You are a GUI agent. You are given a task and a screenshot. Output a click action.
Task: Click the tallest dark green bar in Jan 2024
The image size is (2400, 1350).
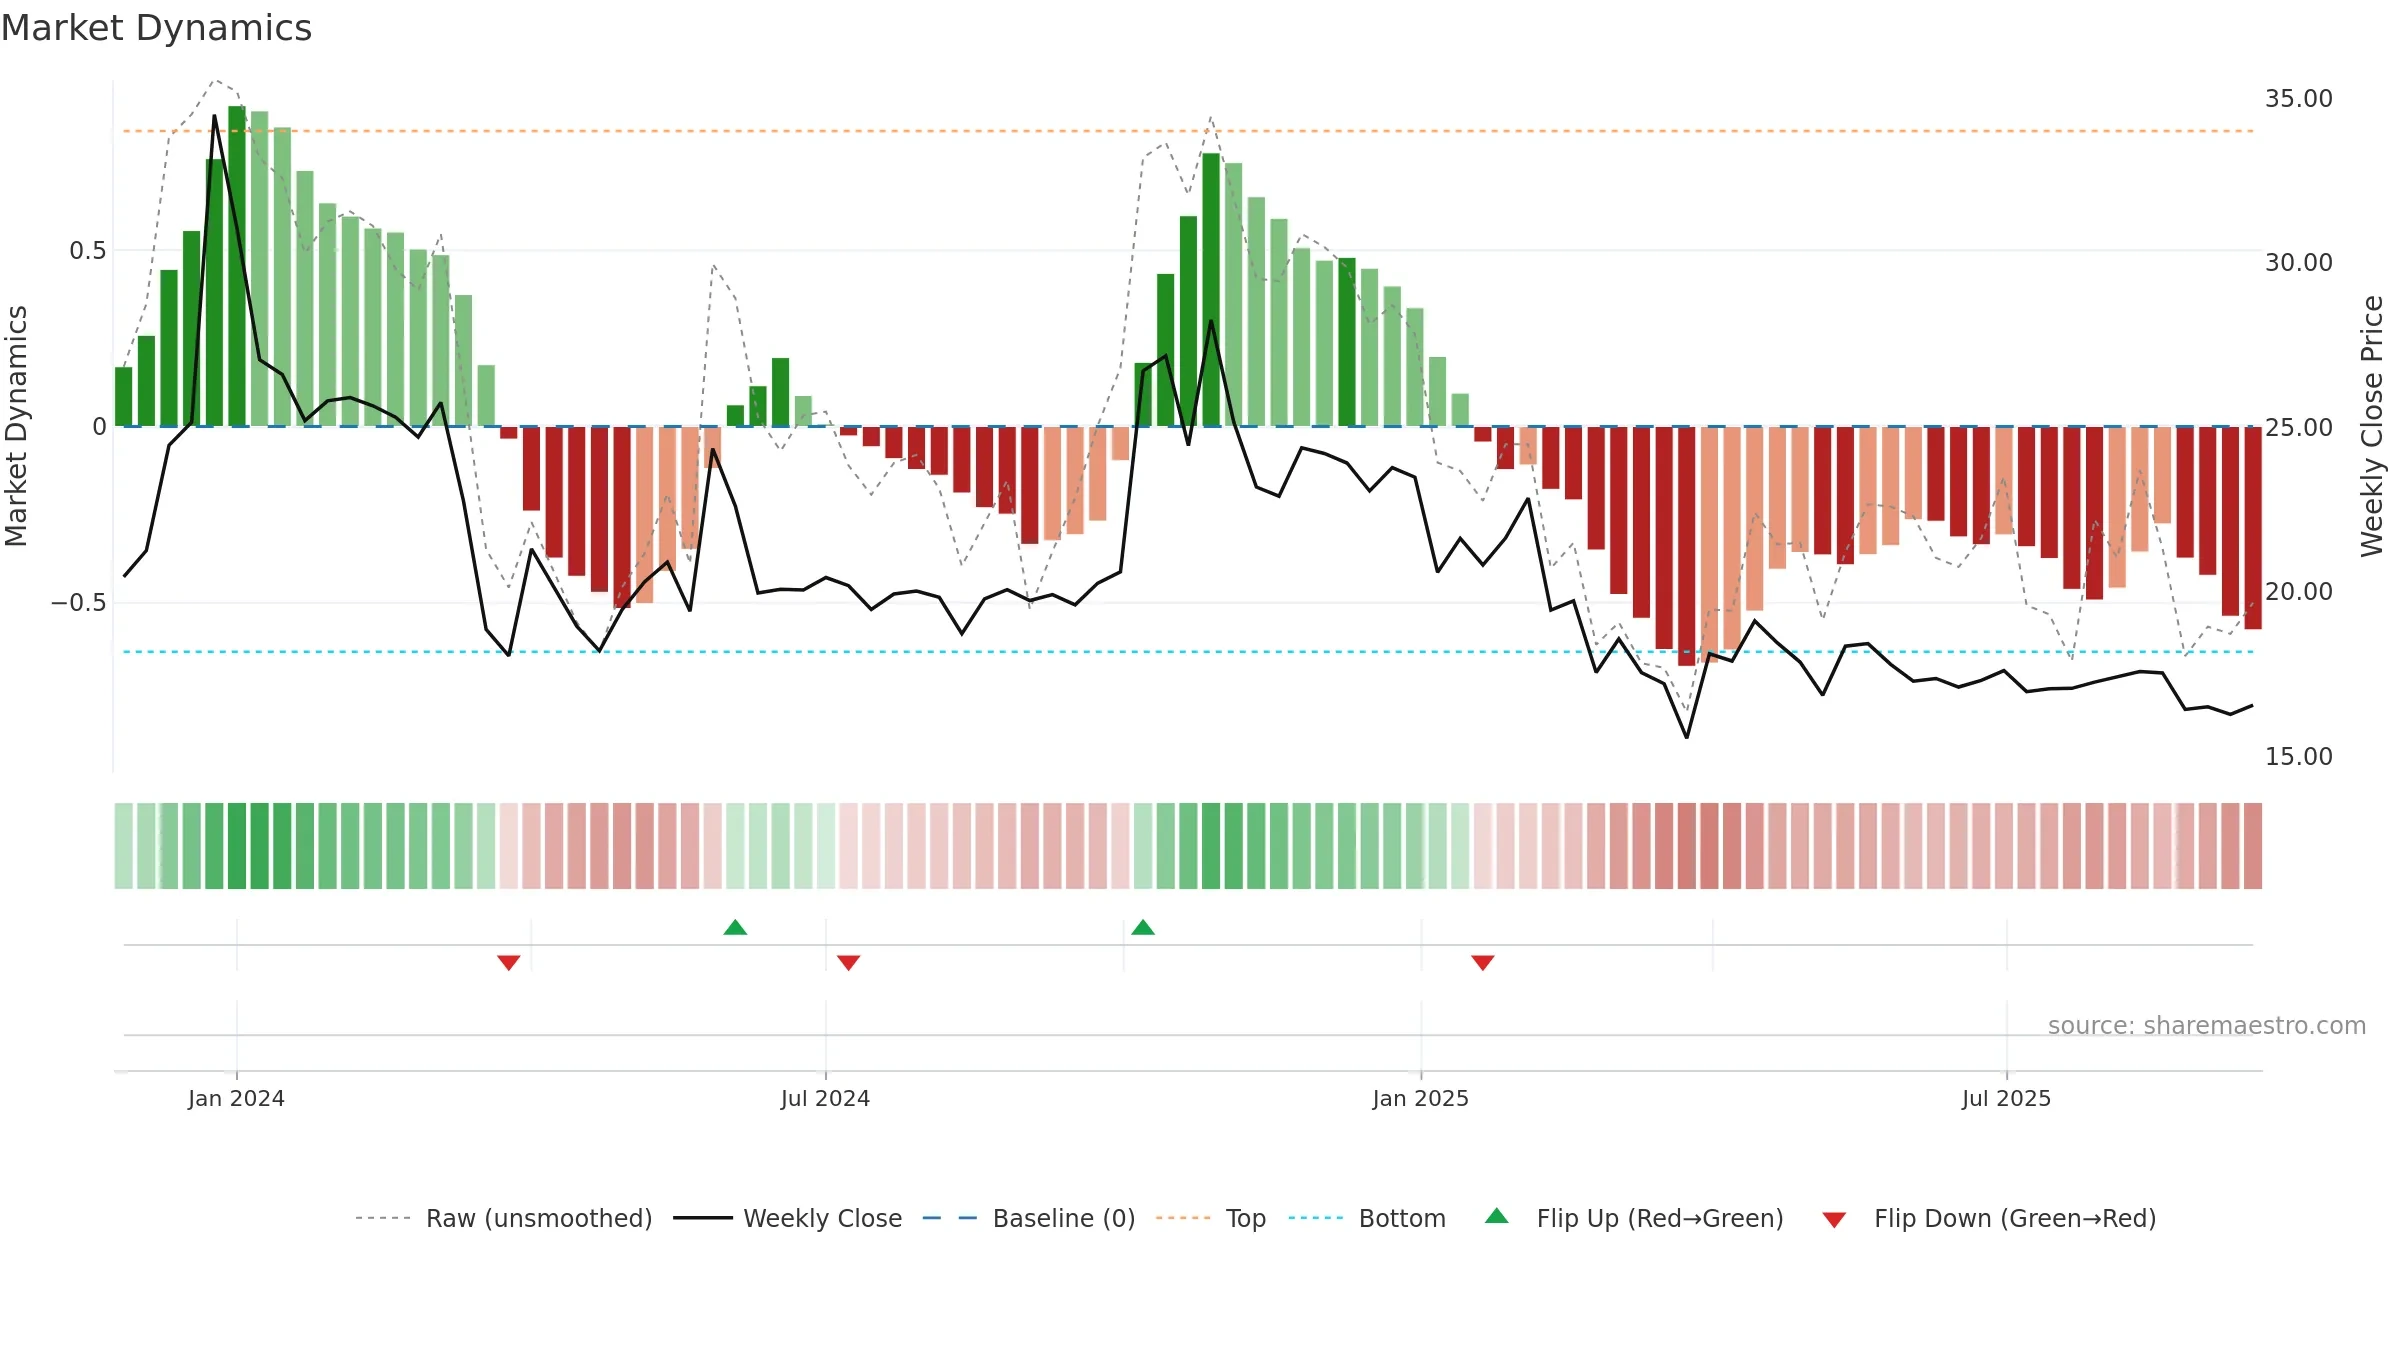(237, 266)
